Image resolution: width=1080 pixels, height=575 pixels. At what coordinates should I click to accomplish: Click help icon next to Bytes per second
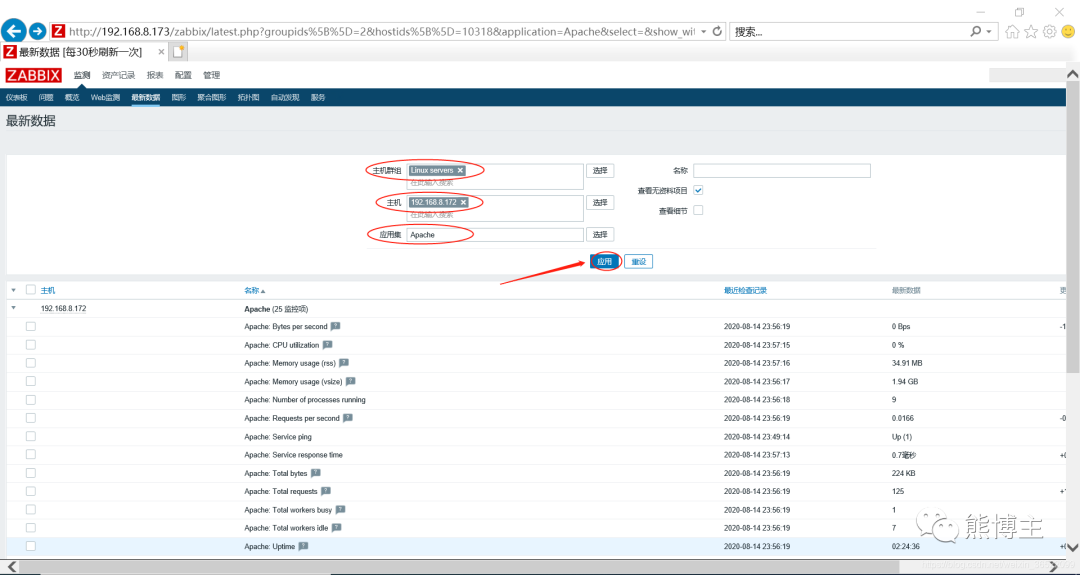click(x=335, y=326)
